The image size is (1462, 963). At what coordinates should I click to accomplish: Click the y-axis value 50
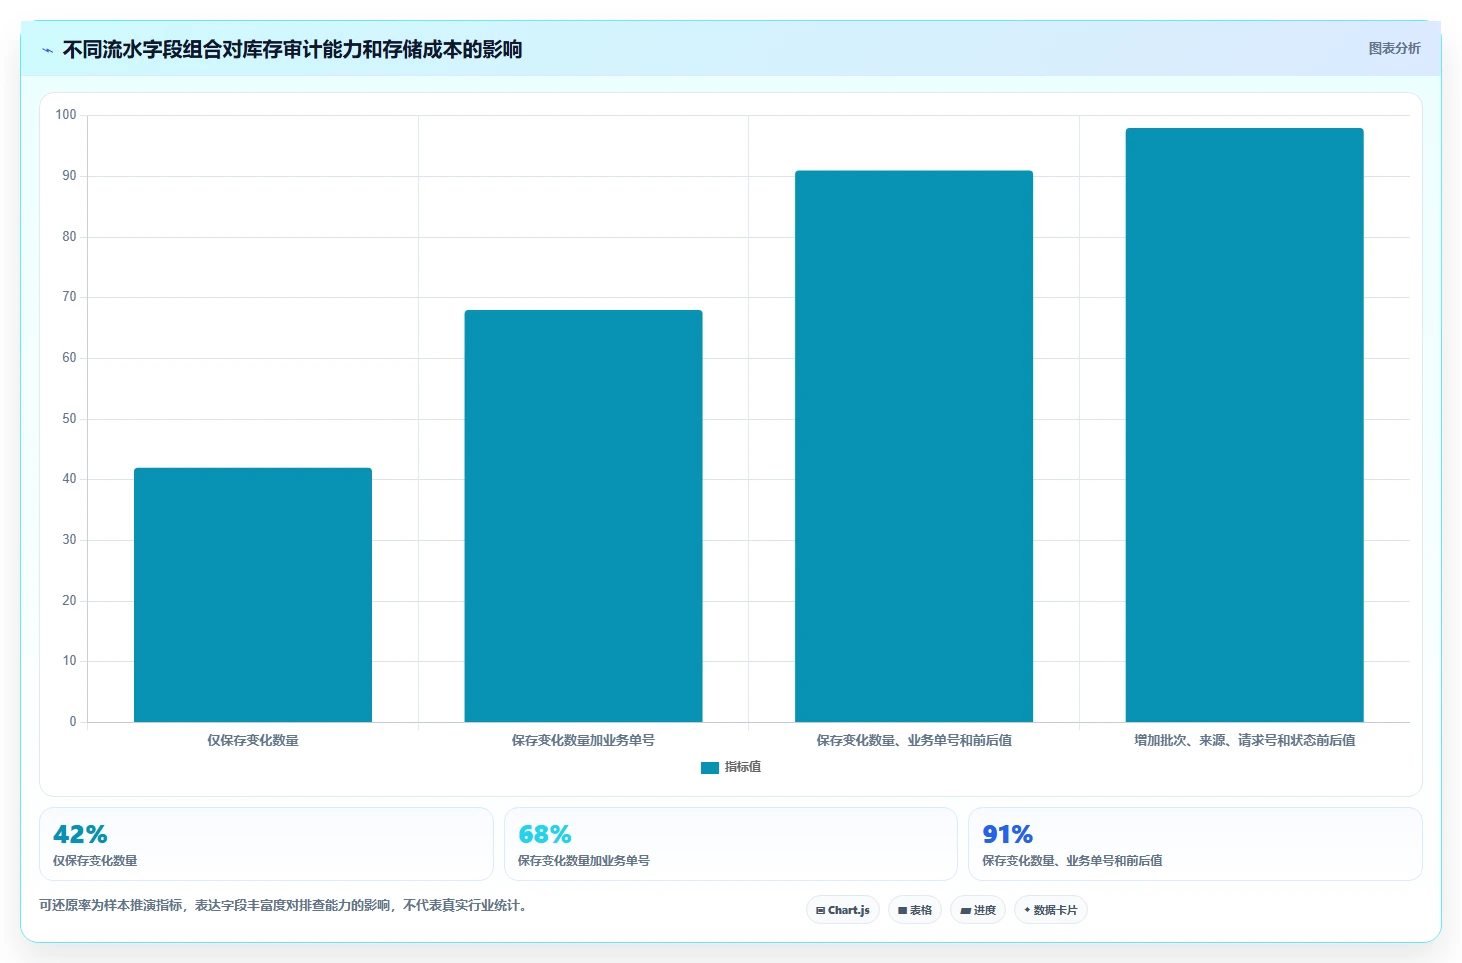pos(69,419)
